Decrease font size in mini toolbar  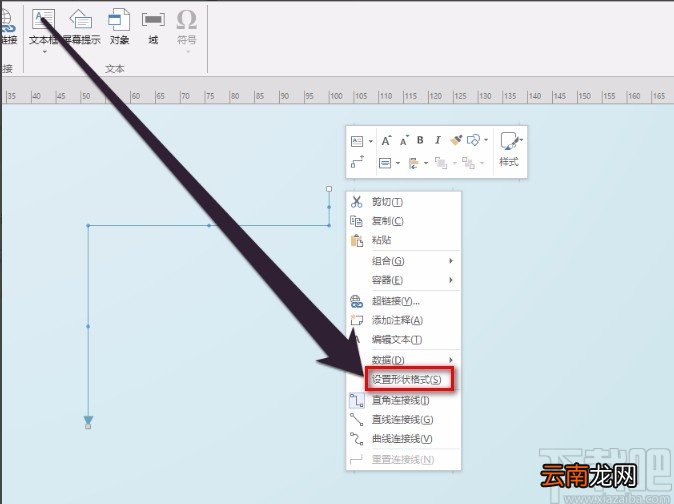pos(404,141)
